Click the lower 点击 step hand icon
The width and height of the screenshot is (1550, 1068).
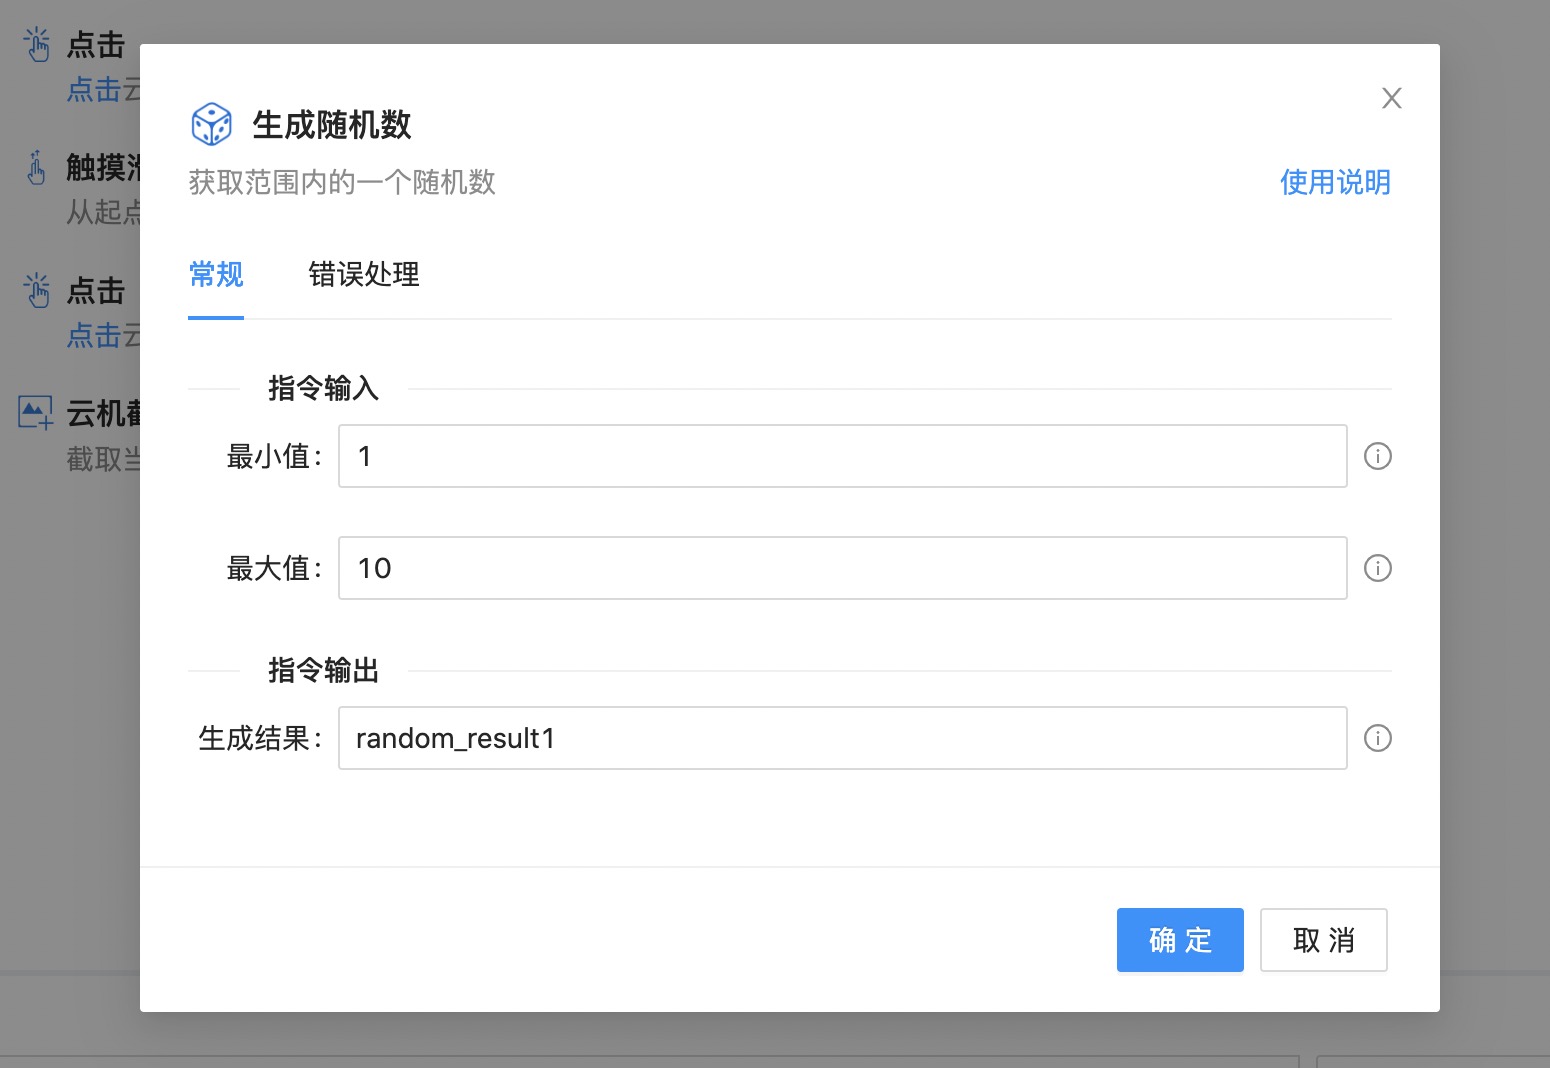[37, 291]
